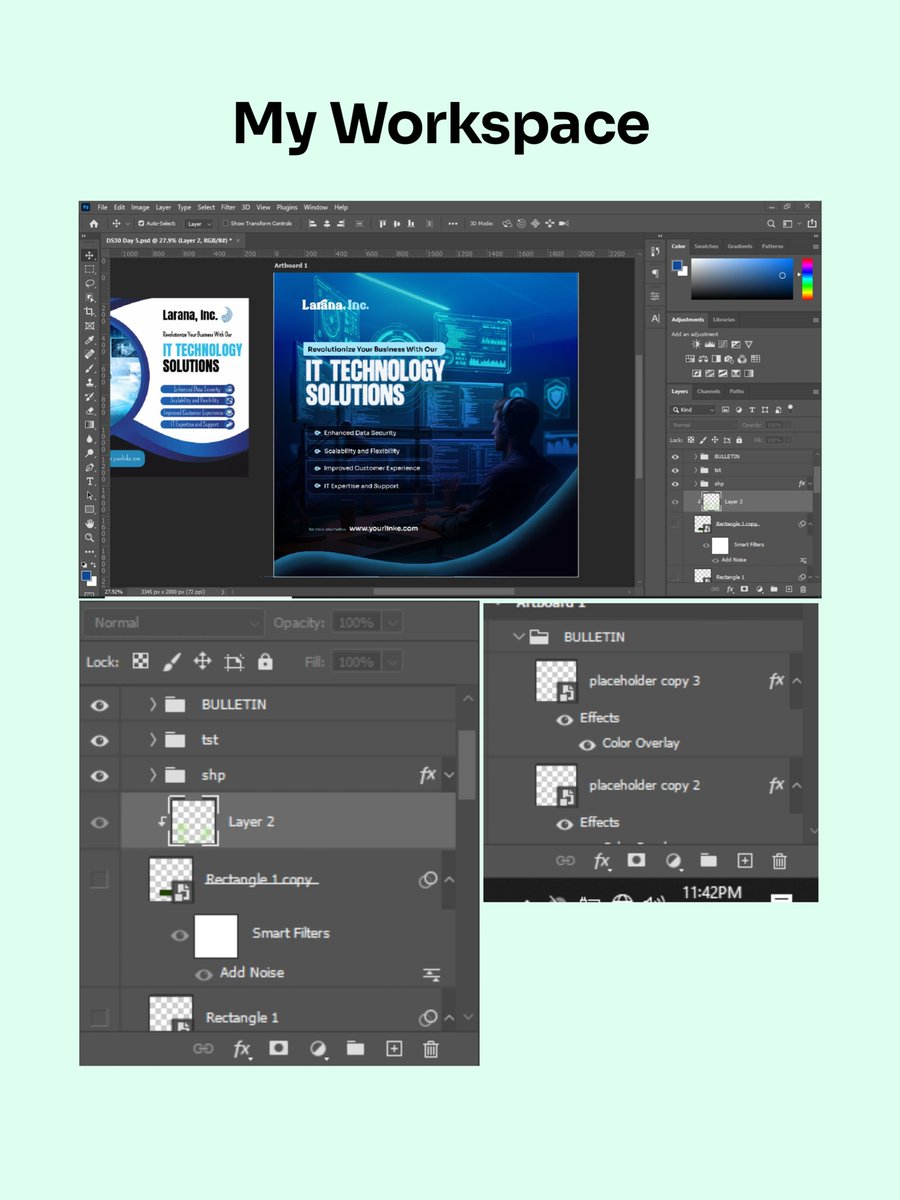Select the Gradient tool
Image resolution: width=900 pixels, height=1200 pixels.
(89, 424)
